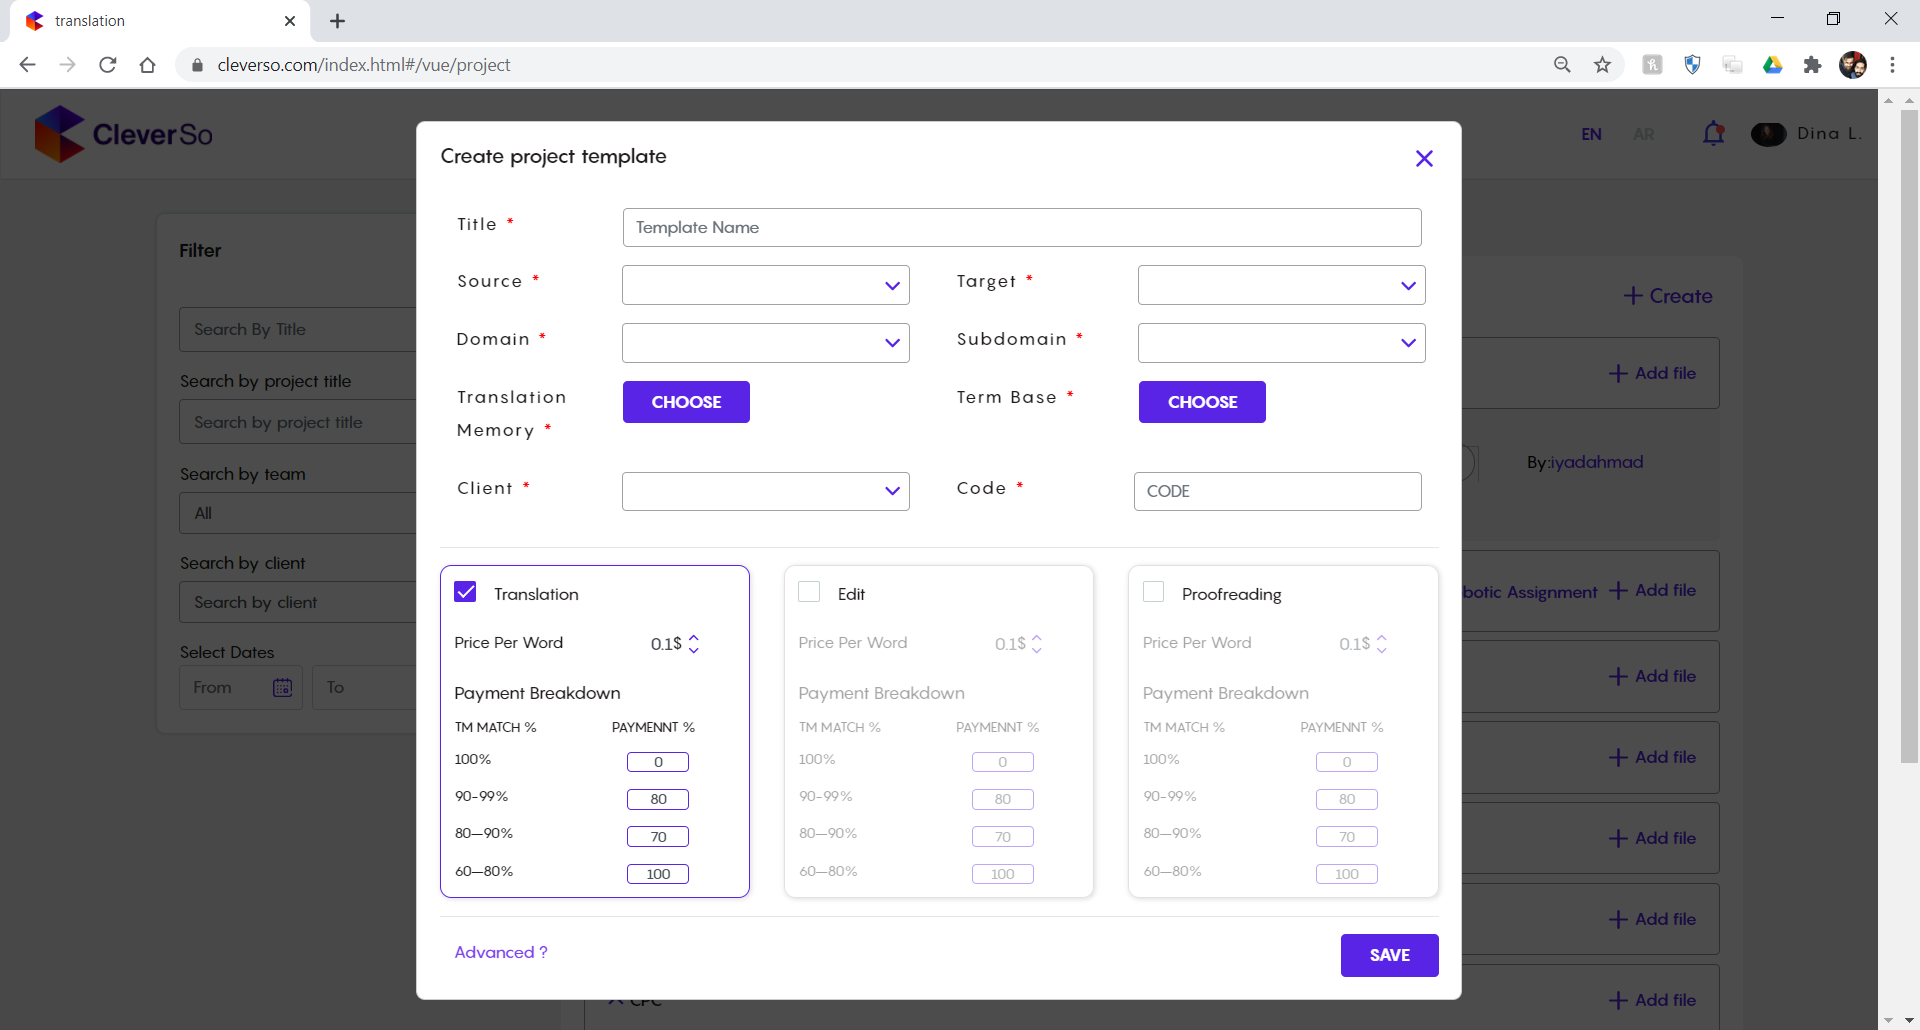Click the address bar URL
The width and height of the screenshot is (1920, 1030).
(364, 65)
